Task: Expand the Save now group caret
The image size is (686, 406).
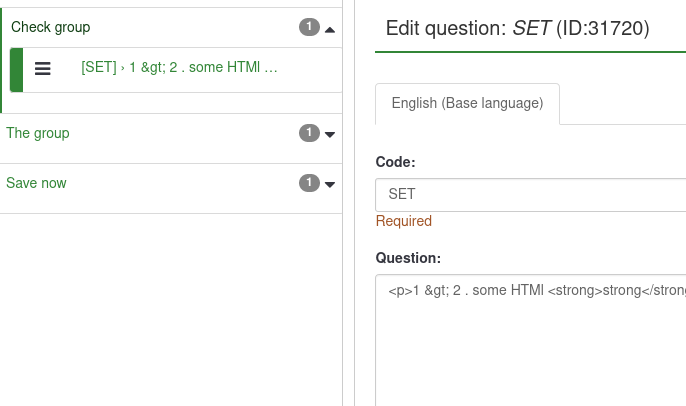Action: (x=330, y=184)
